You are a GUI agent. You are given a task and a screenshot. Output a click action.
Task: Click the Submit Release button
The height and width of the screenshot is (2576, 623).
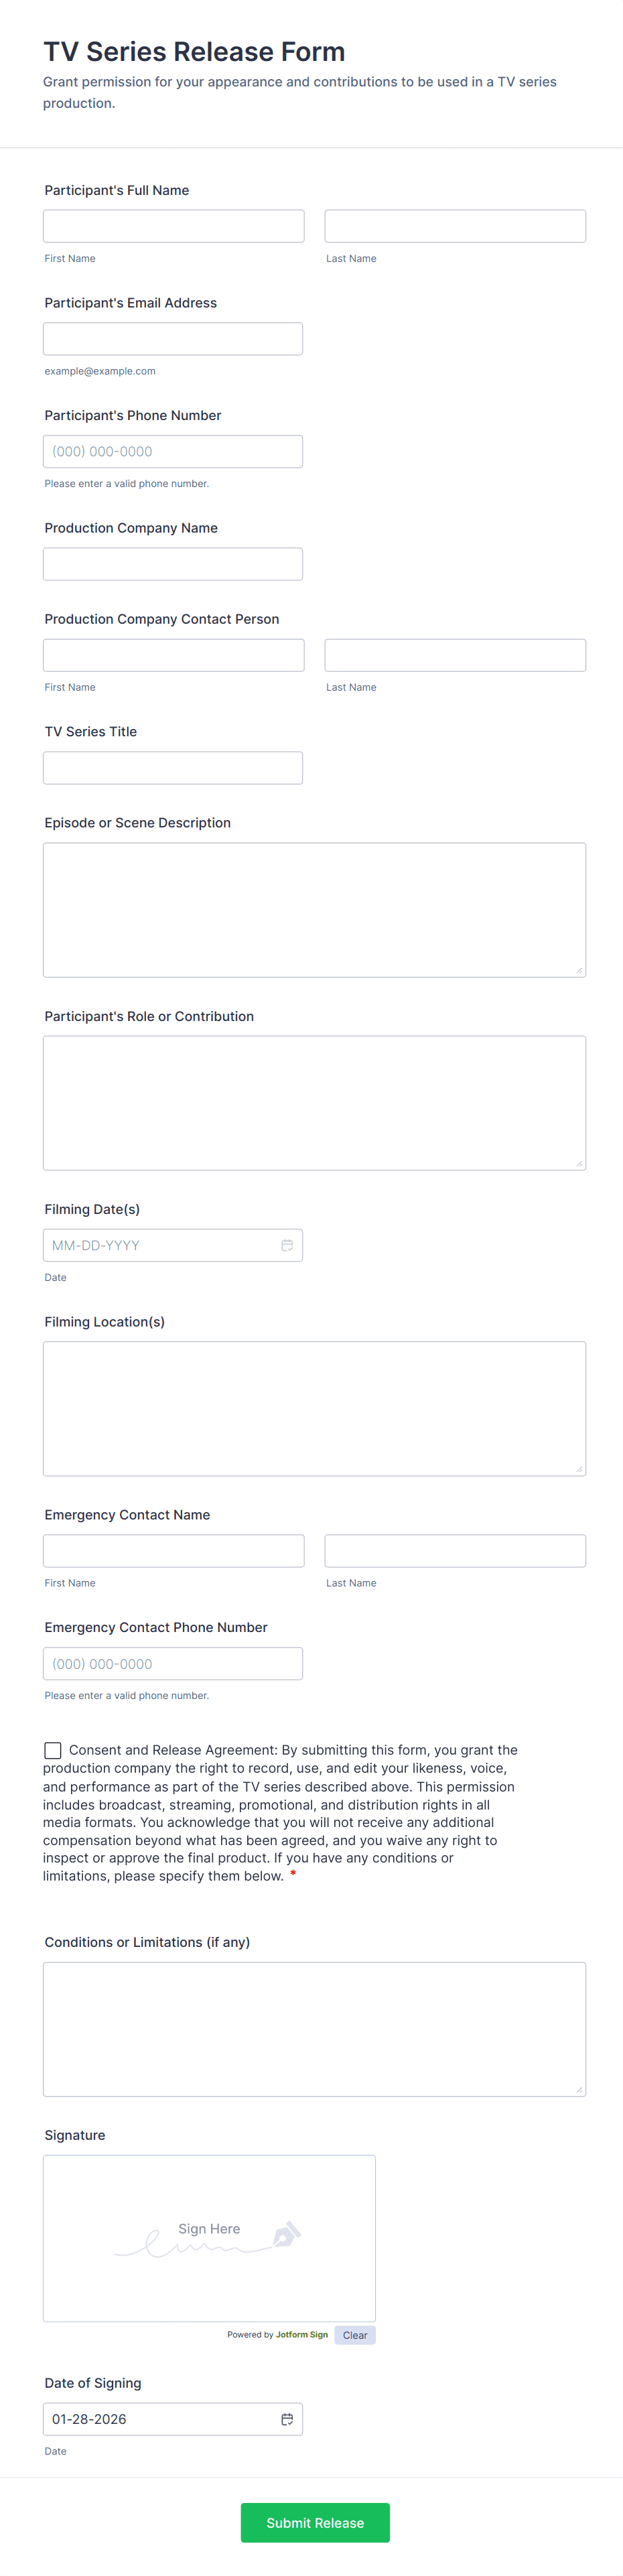(315, 2523)
